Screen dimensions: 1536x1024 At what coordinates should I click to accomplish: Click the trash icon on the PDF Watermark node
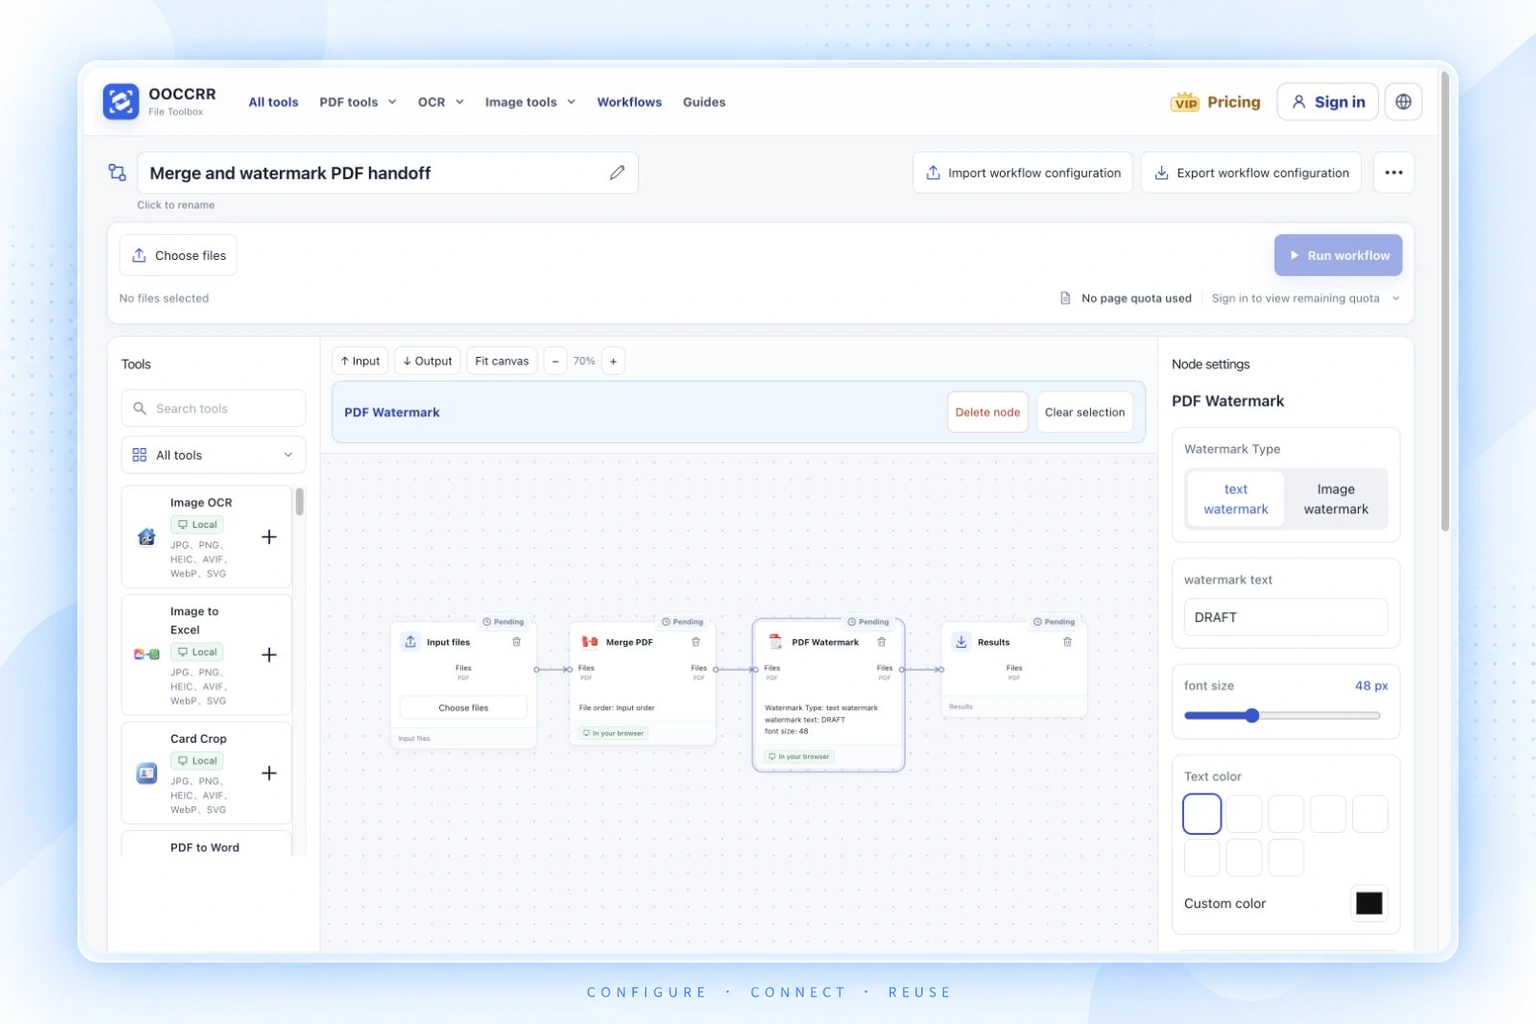coord(882,642)
